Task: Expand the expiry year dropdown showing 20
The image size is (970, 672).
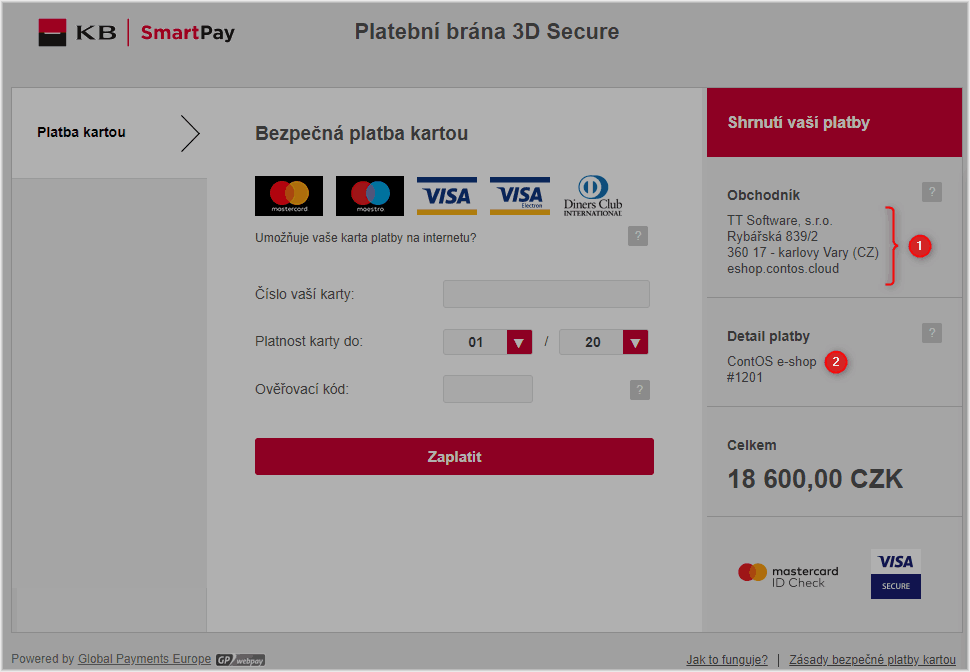Action: [603, 342]
